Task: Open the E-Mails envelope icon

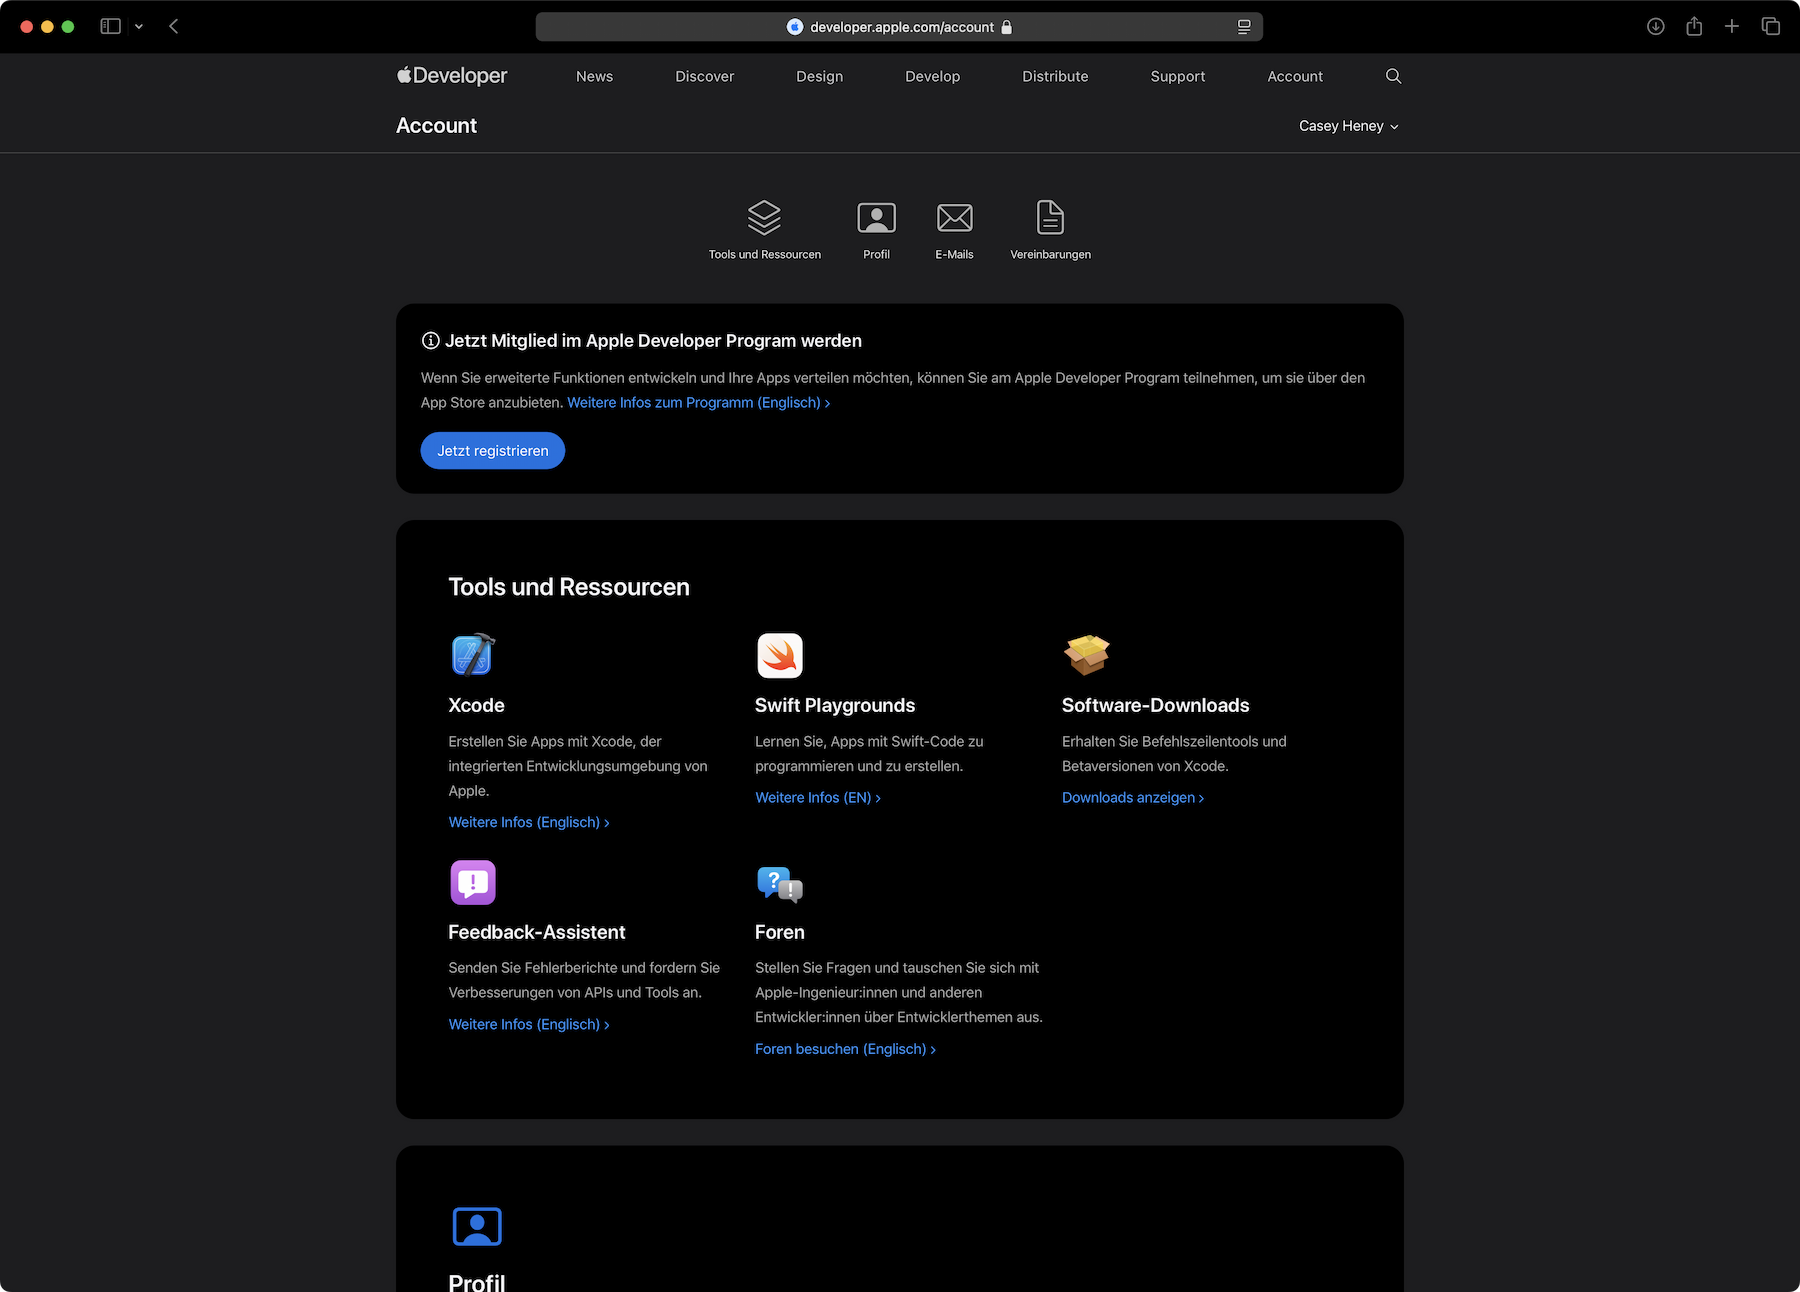Action: 954,217
